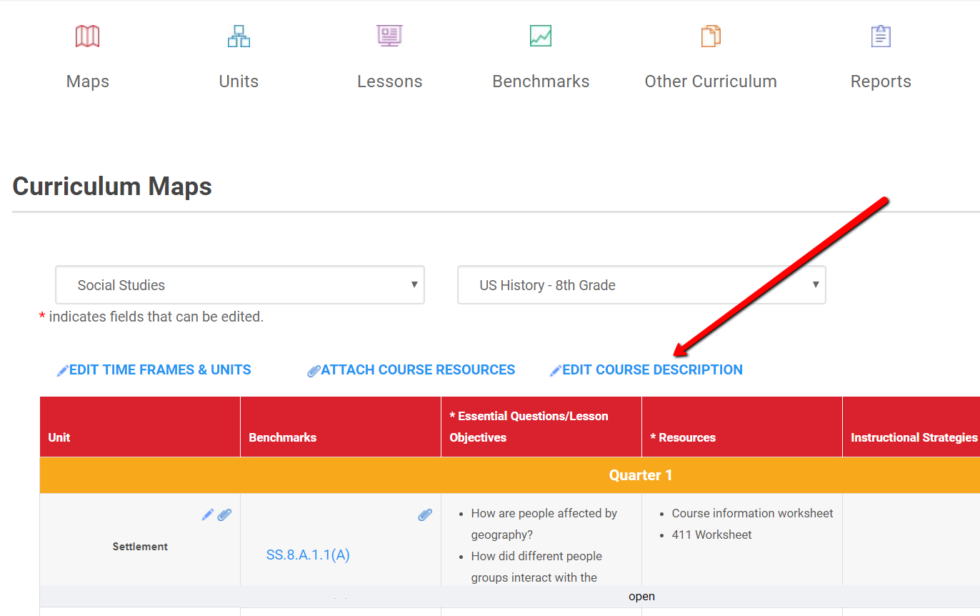Click the pencil icon on Edit Course Description

coord(556,369)
